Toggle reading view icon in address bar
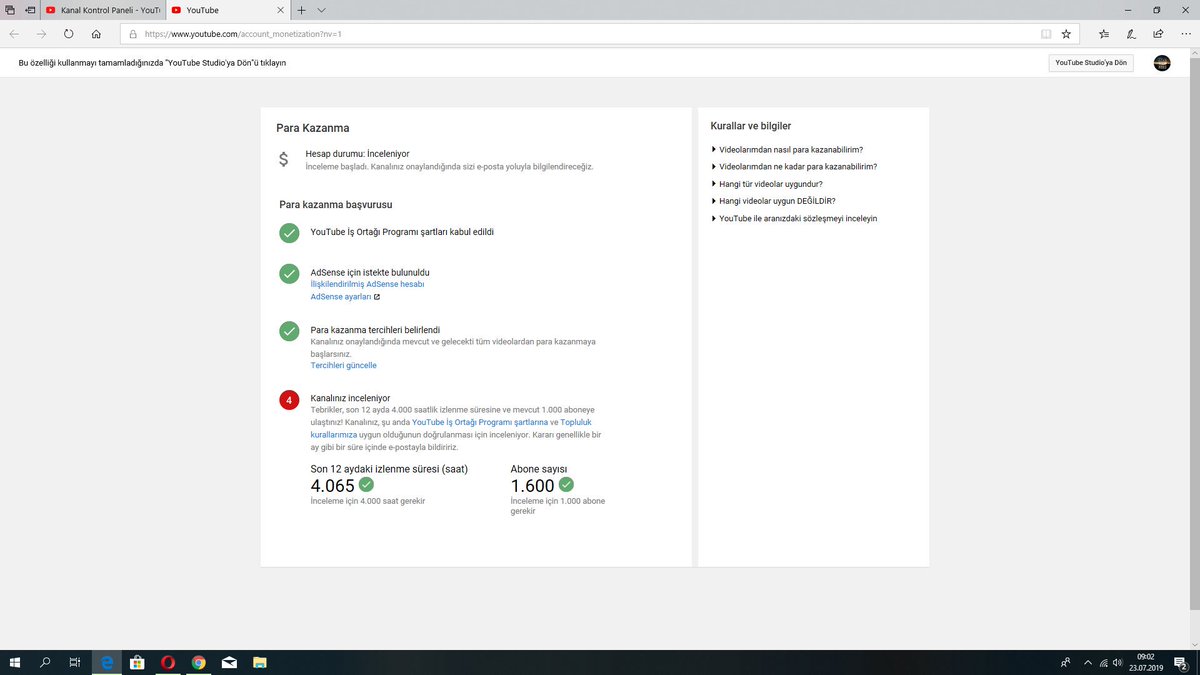The image size is (1200, 675). (1046, 33)
